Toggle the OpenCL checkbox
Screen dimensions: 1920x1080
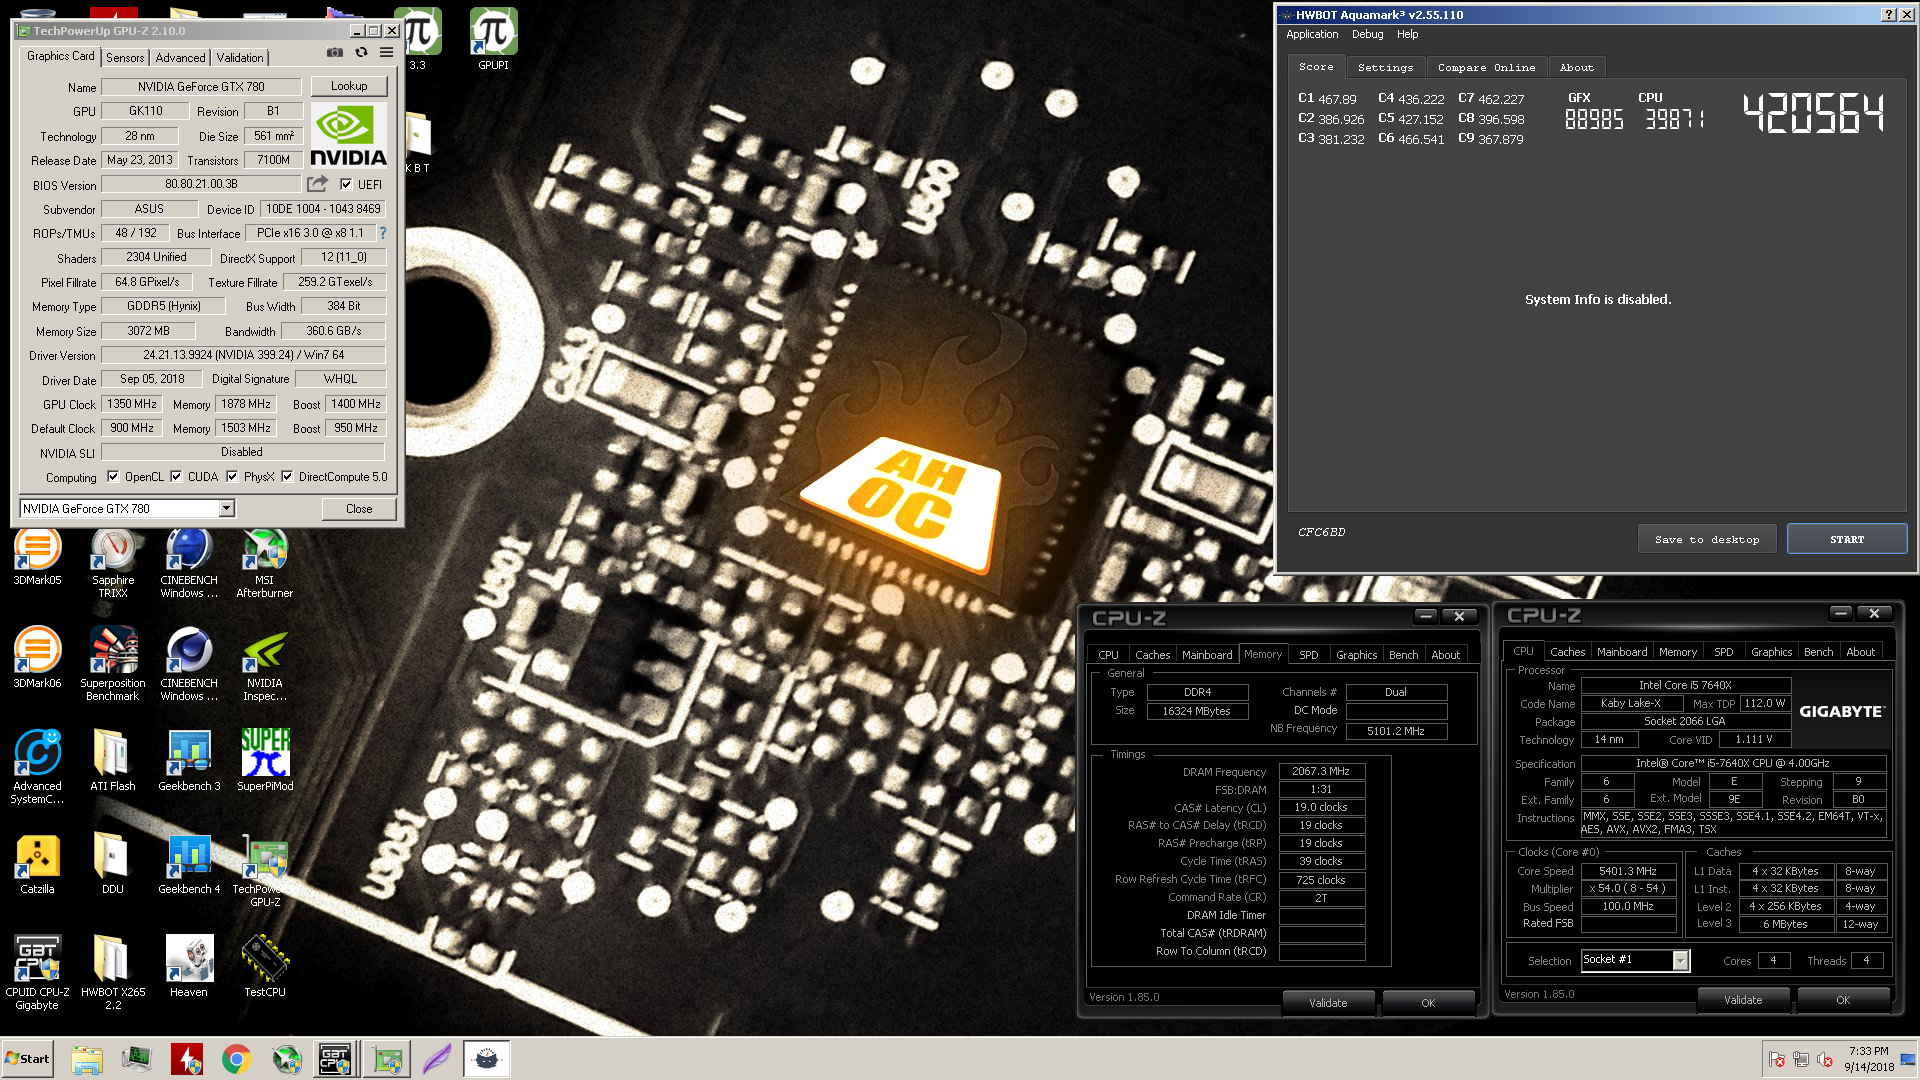(113, 477)
